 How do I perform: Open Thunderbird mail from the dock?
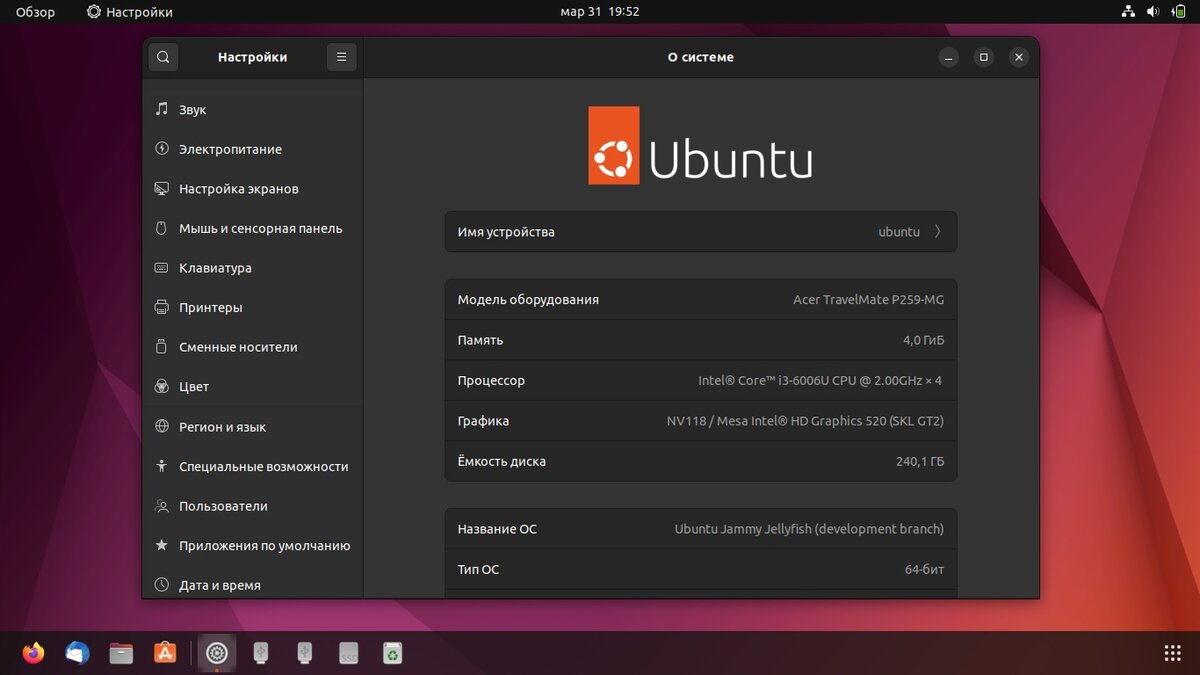(77, 653)
